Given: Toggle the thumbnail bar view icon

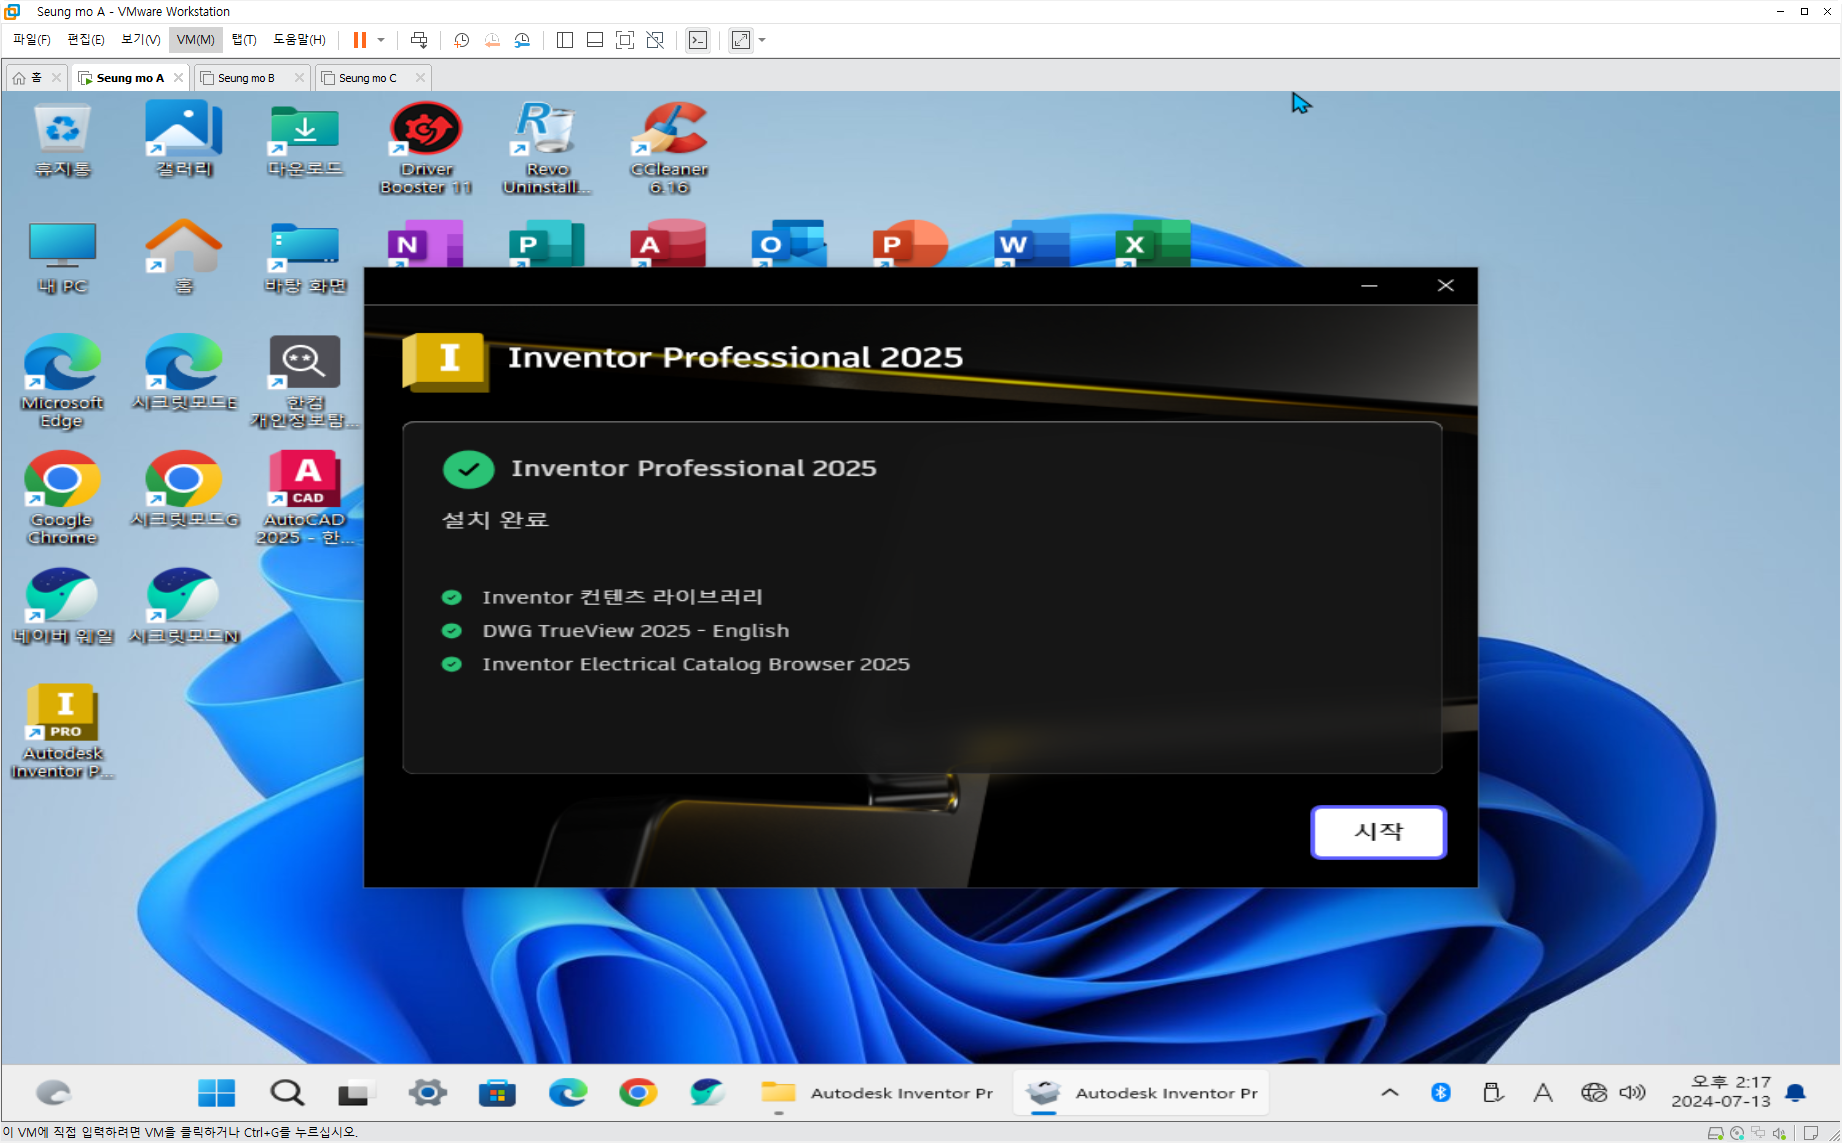Looking at the screenshot, I should click(x=595, y=40).
